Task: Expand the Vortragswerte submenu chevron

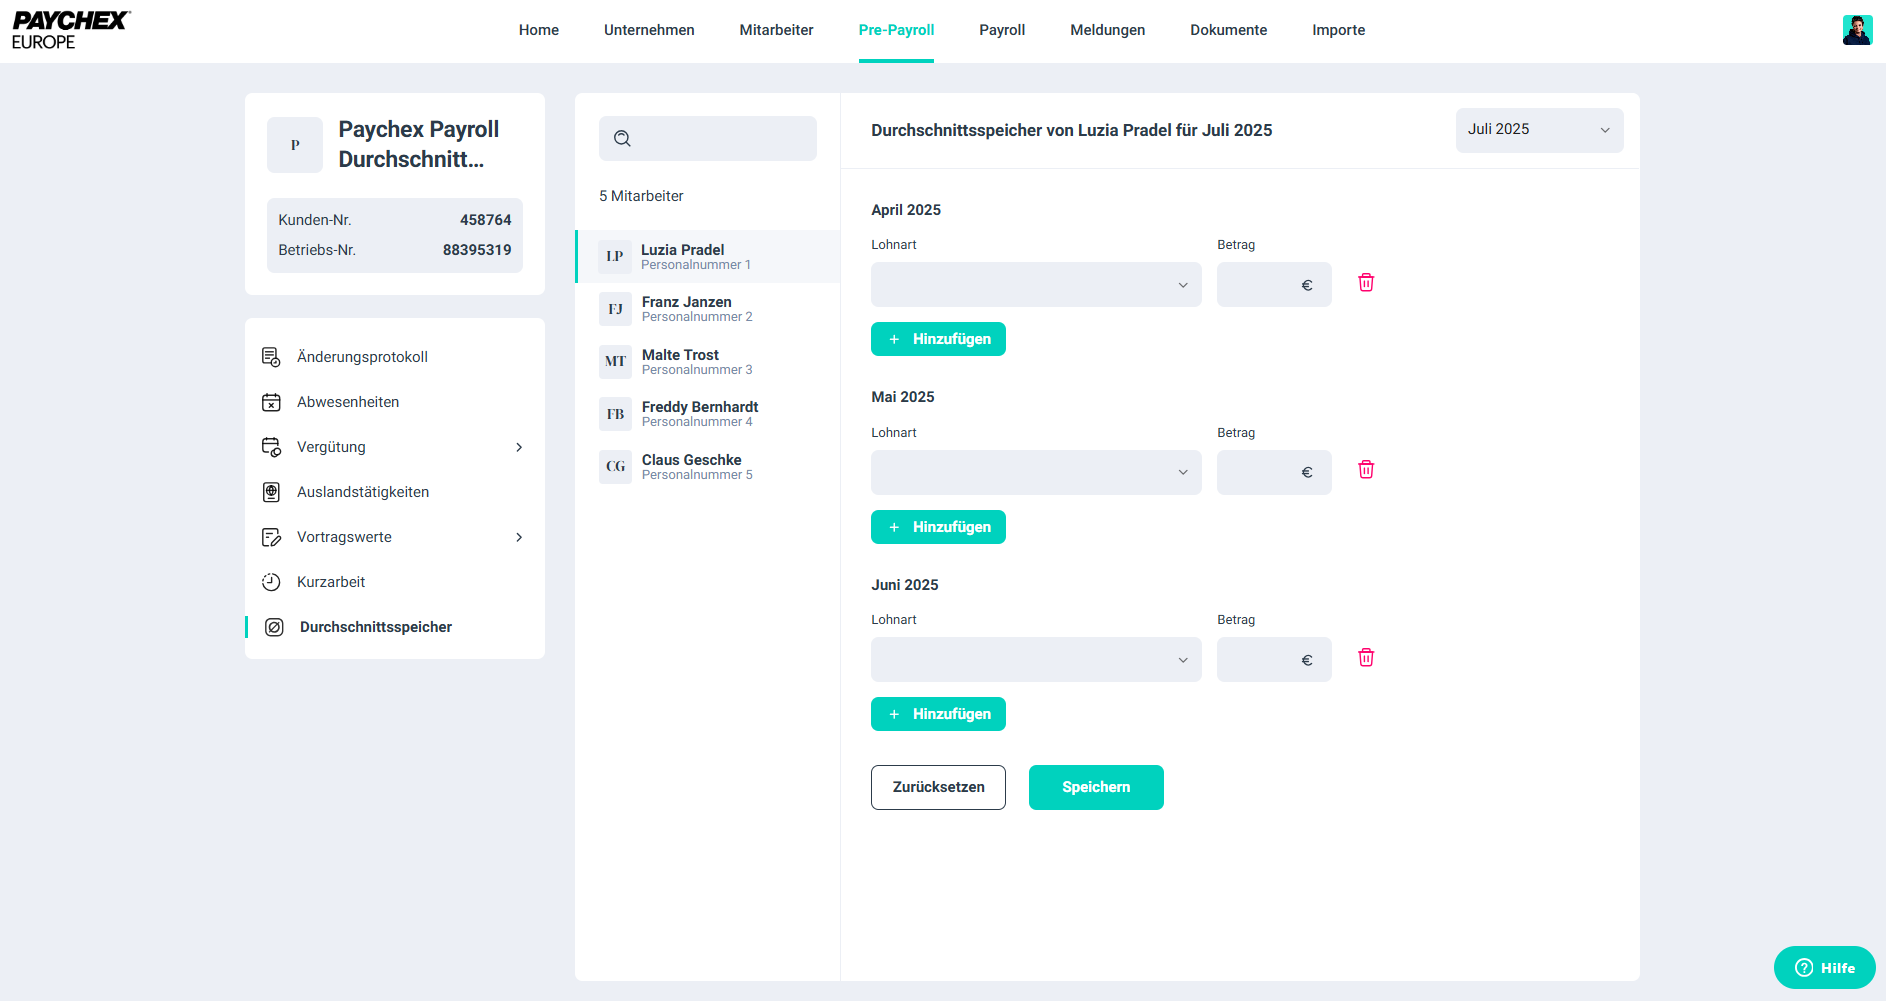Action: tap(519, 537)
